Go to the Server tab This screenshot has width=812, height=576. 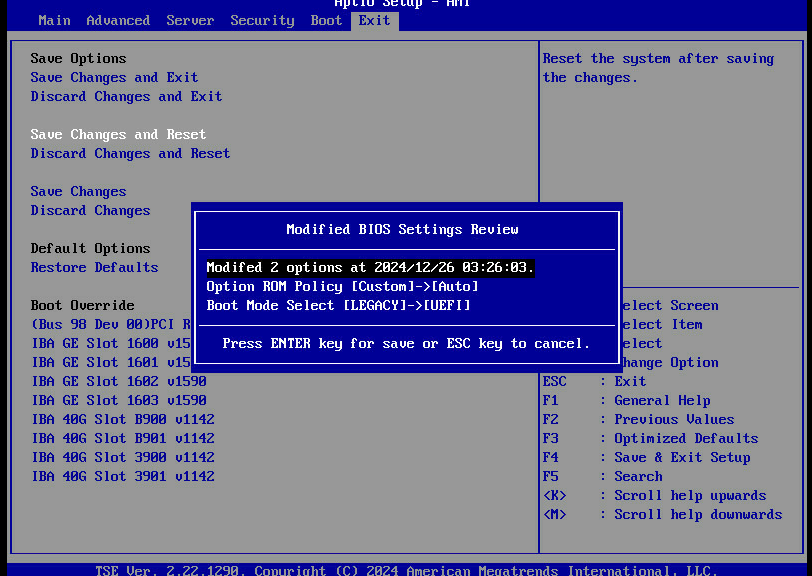click(x=190, y=21)
